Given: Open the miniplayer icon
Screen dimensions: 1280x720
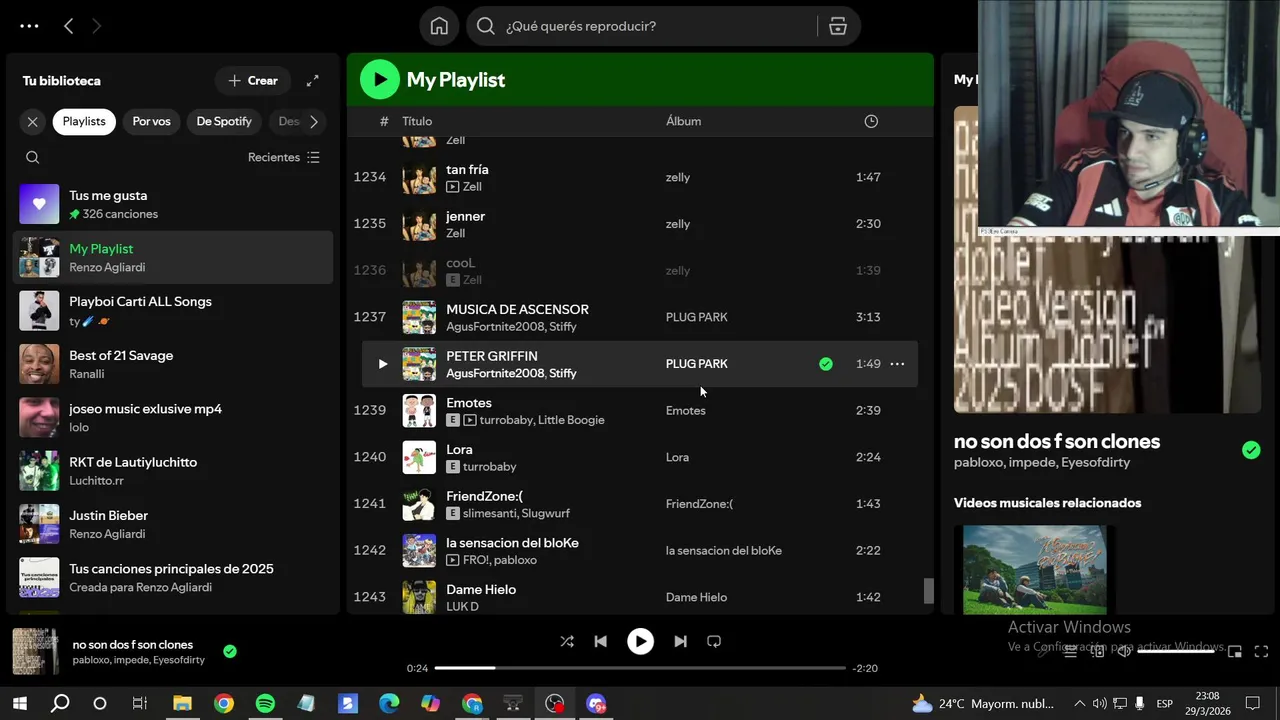Looking at the screenshot, I should (x=1235, y=651).
